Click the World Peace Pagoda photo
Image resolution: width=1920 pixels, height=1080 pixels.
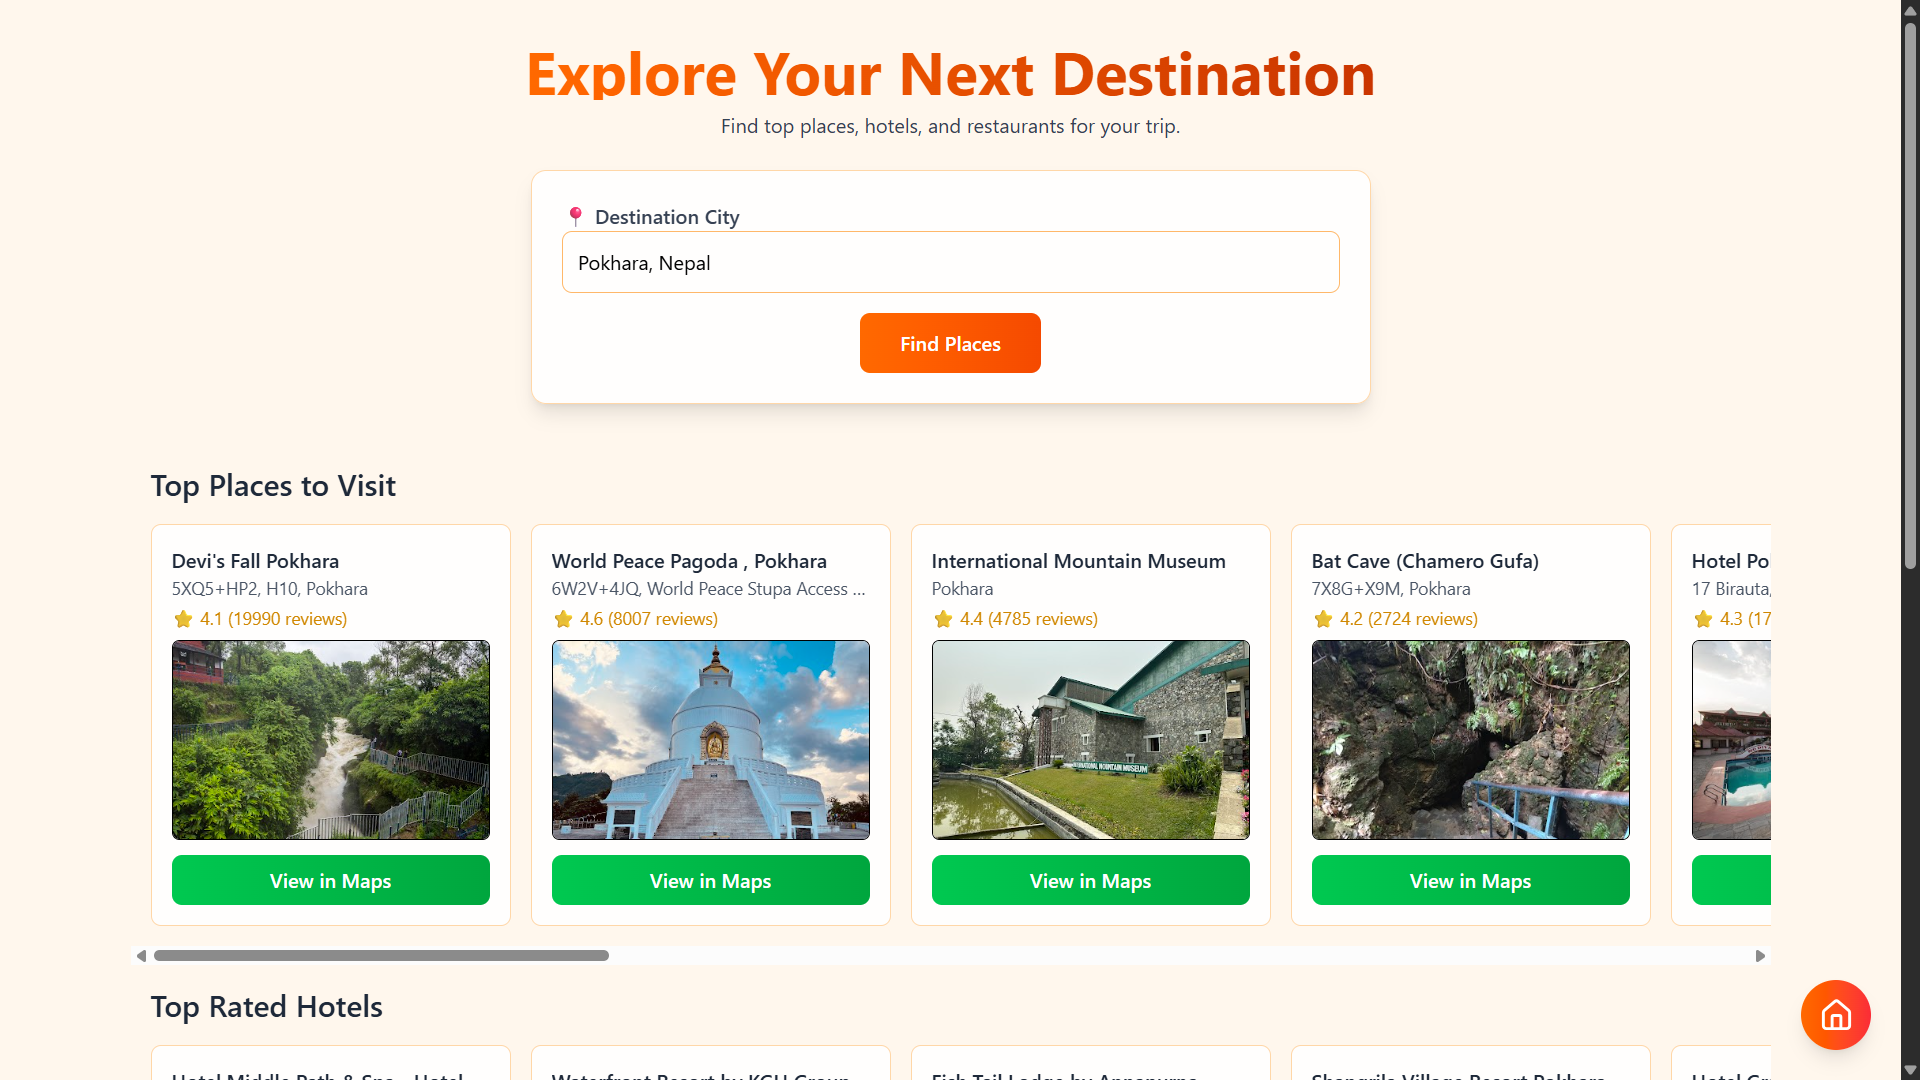[x=710, y=739]
